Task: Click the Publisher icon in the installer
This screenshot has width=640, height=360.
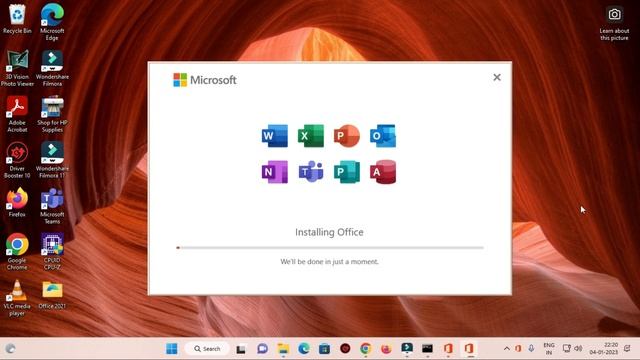Action: 347,172
